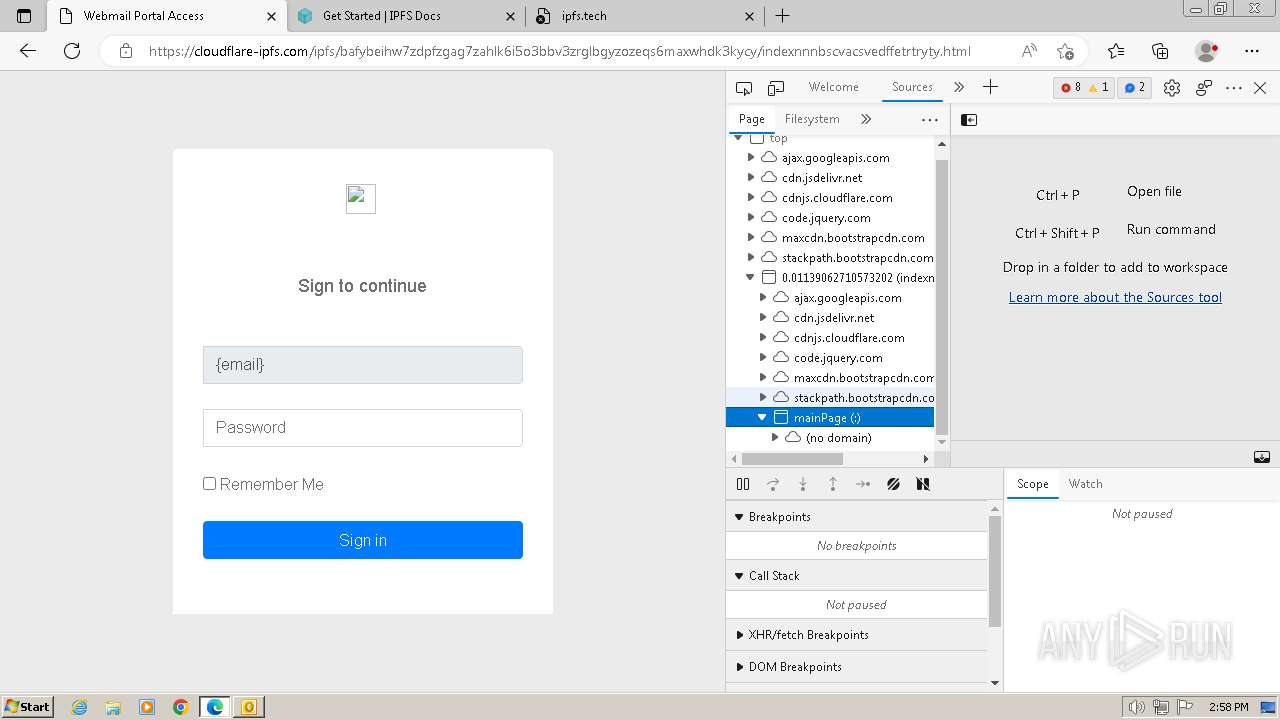Open tab actions menu icon
The width and height of the screenshot is (1280, 720).
[24, 16]
